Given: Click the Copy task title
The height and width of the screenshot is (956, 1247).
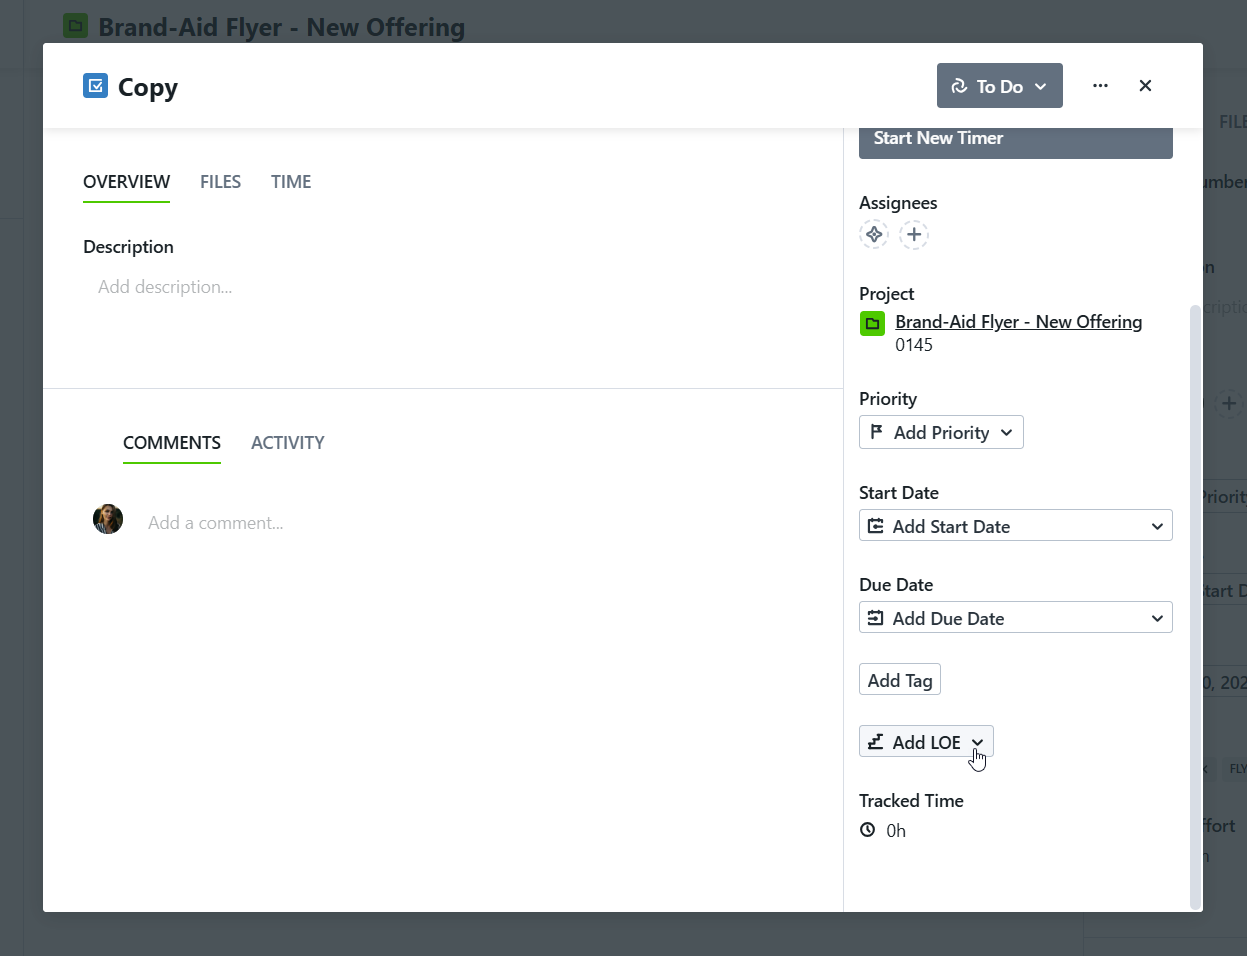Looking at the screenshot, I should (x=148, y=87).
